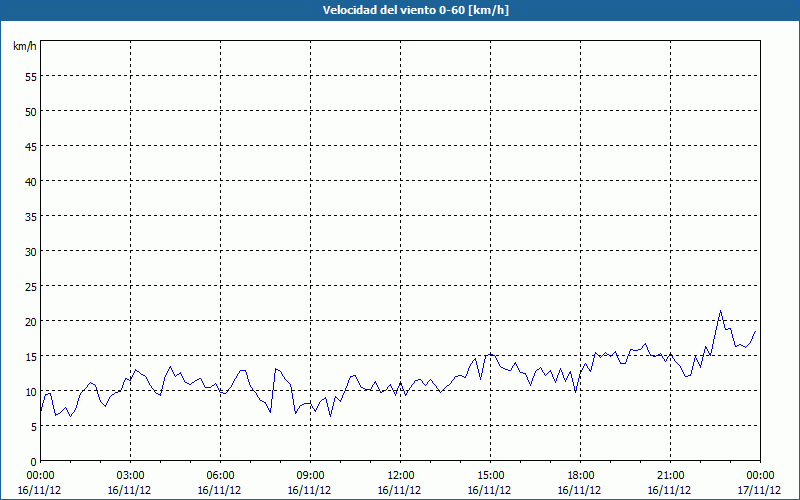Click the 06:00 time label
The width and height of the screenshot is (800, 500).
[220, 476]
